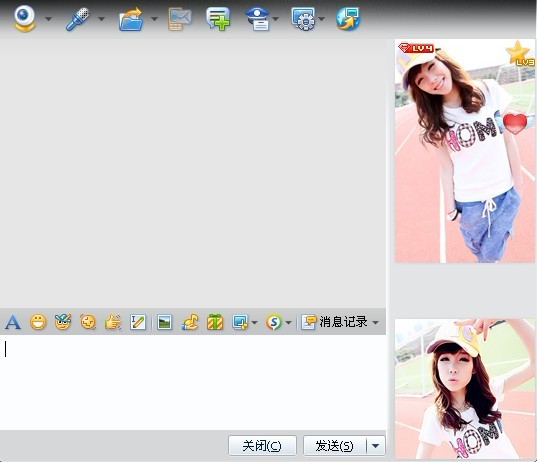Click the 发送(S) send button
The height and width of the screenshot is (462, 537).
coord(335,446)
